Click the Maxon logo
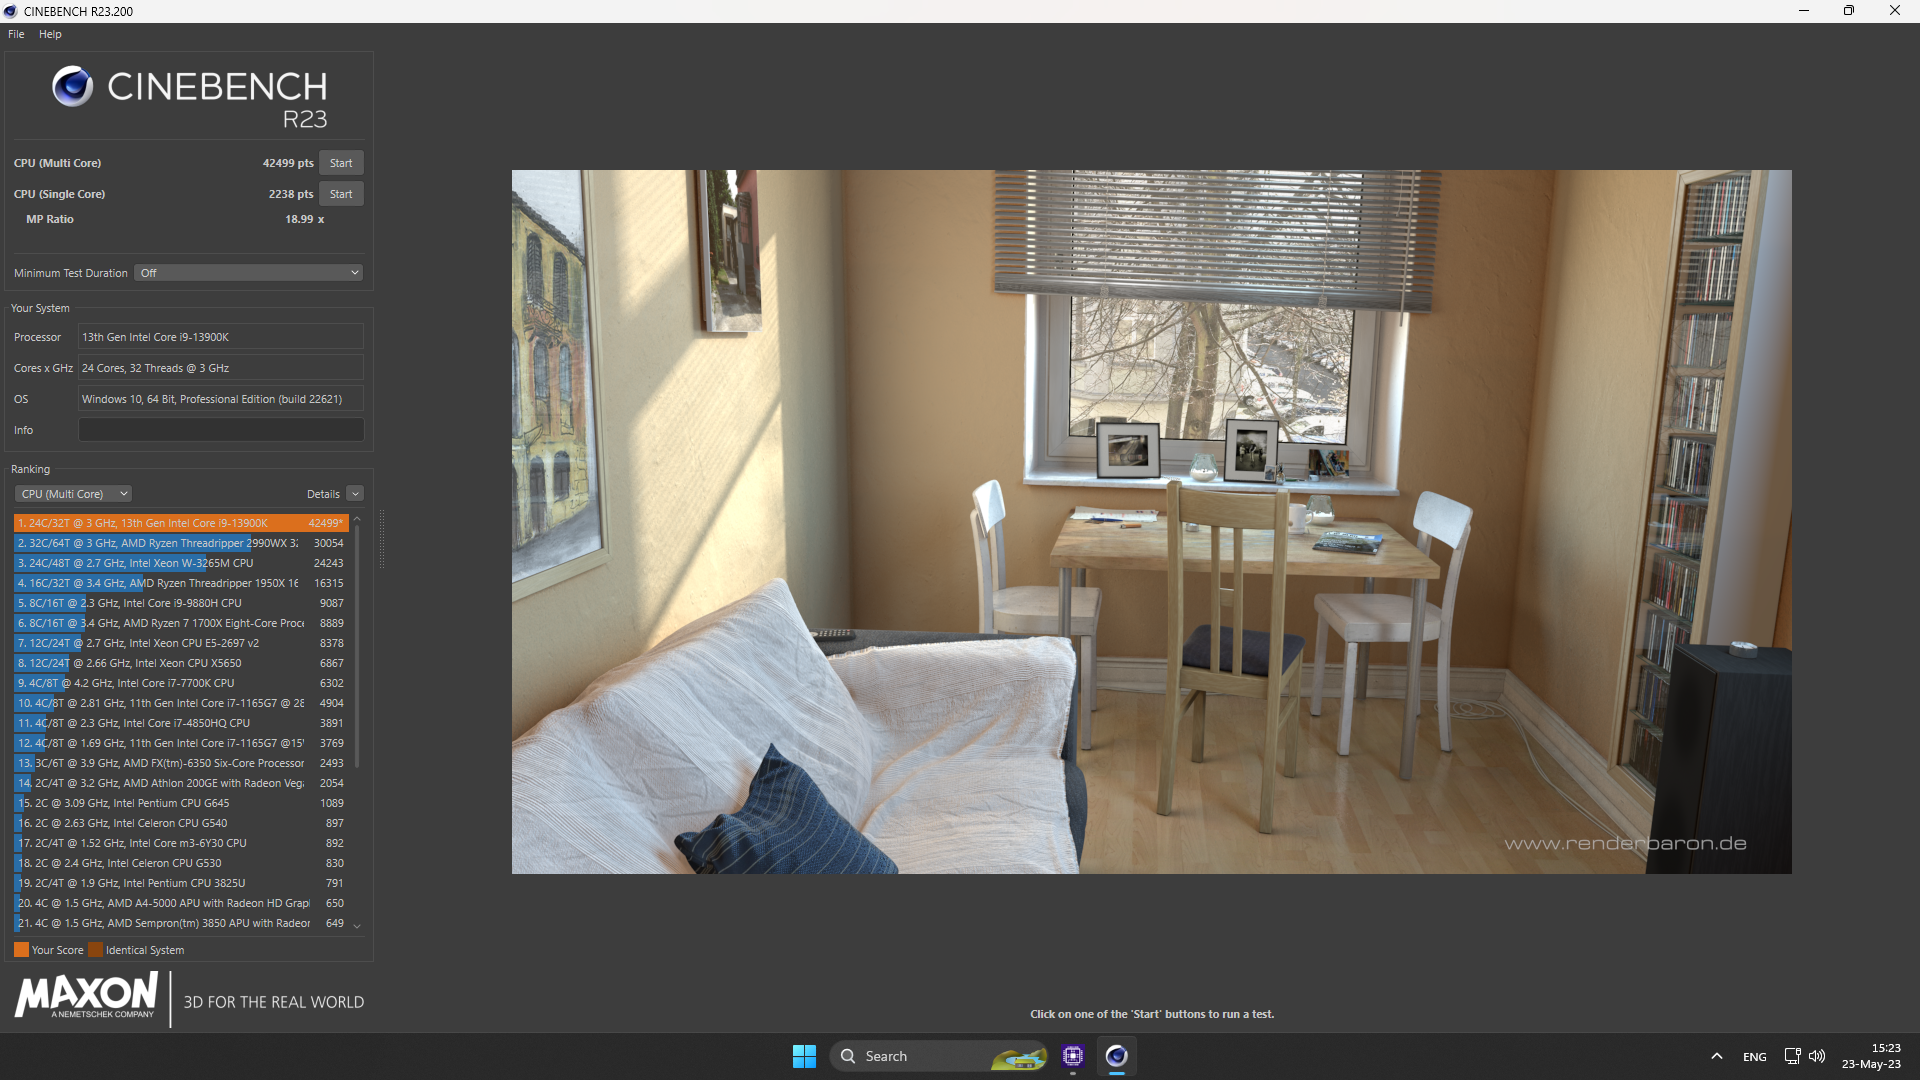 pos(86,996)
